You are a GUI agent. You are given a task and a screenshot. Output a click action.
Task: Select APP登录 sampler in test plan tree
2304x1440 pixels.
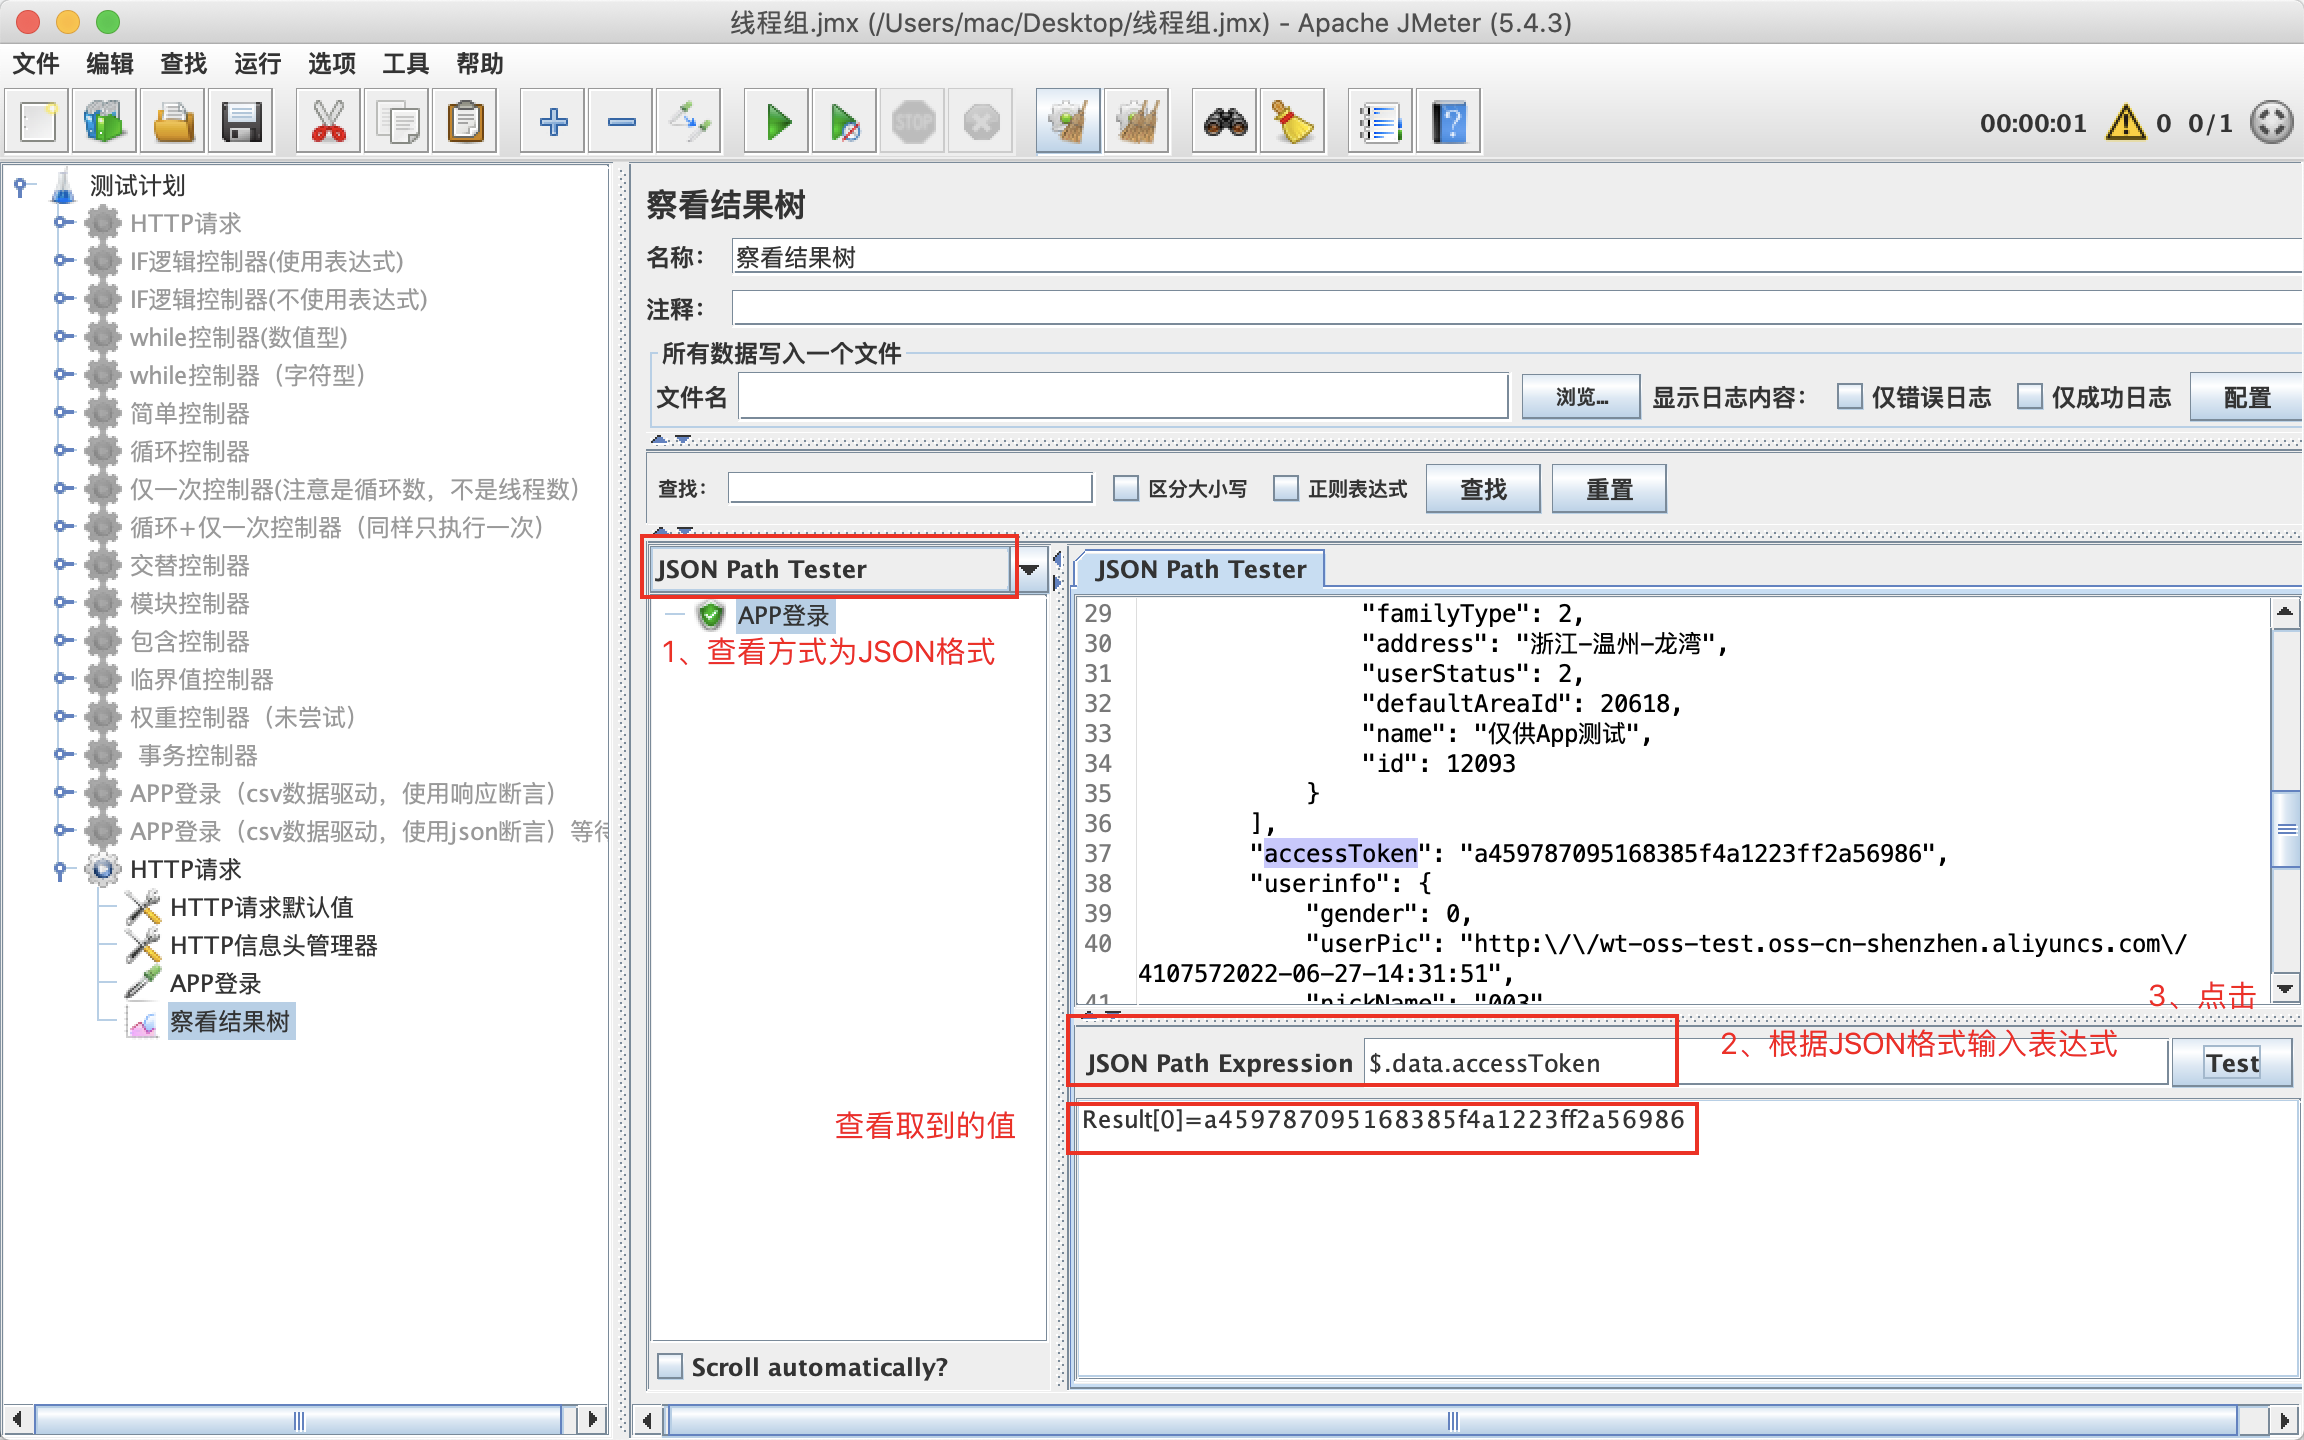(215, 983)
